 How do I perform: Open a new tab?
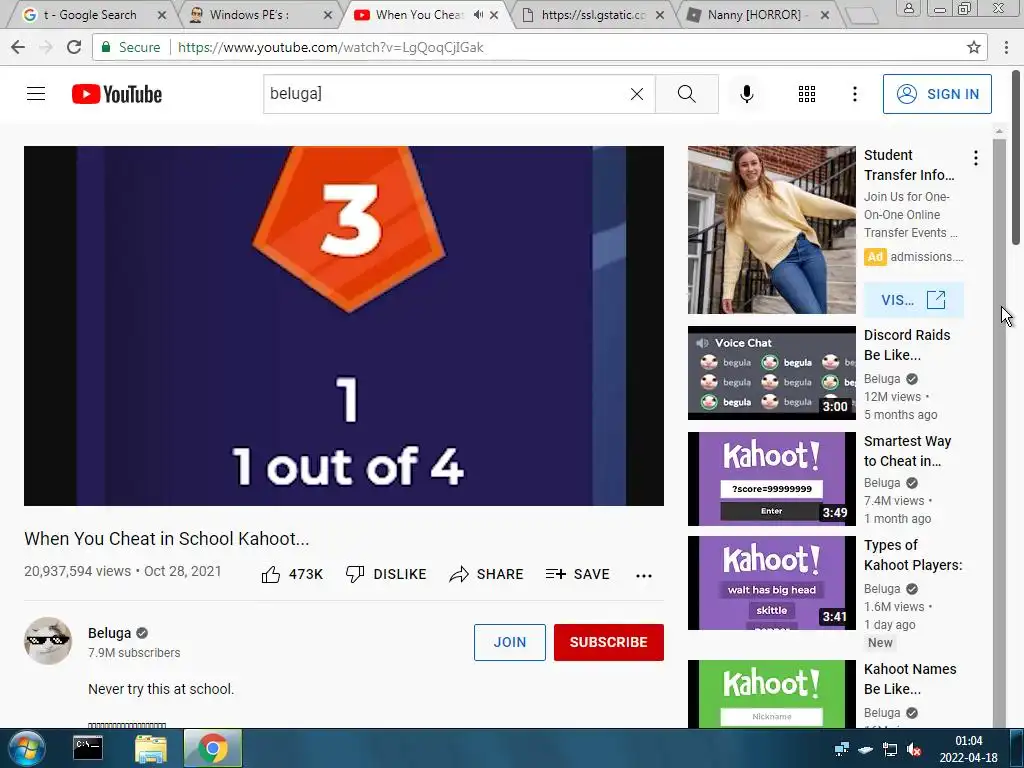click(x=862, y=16)
